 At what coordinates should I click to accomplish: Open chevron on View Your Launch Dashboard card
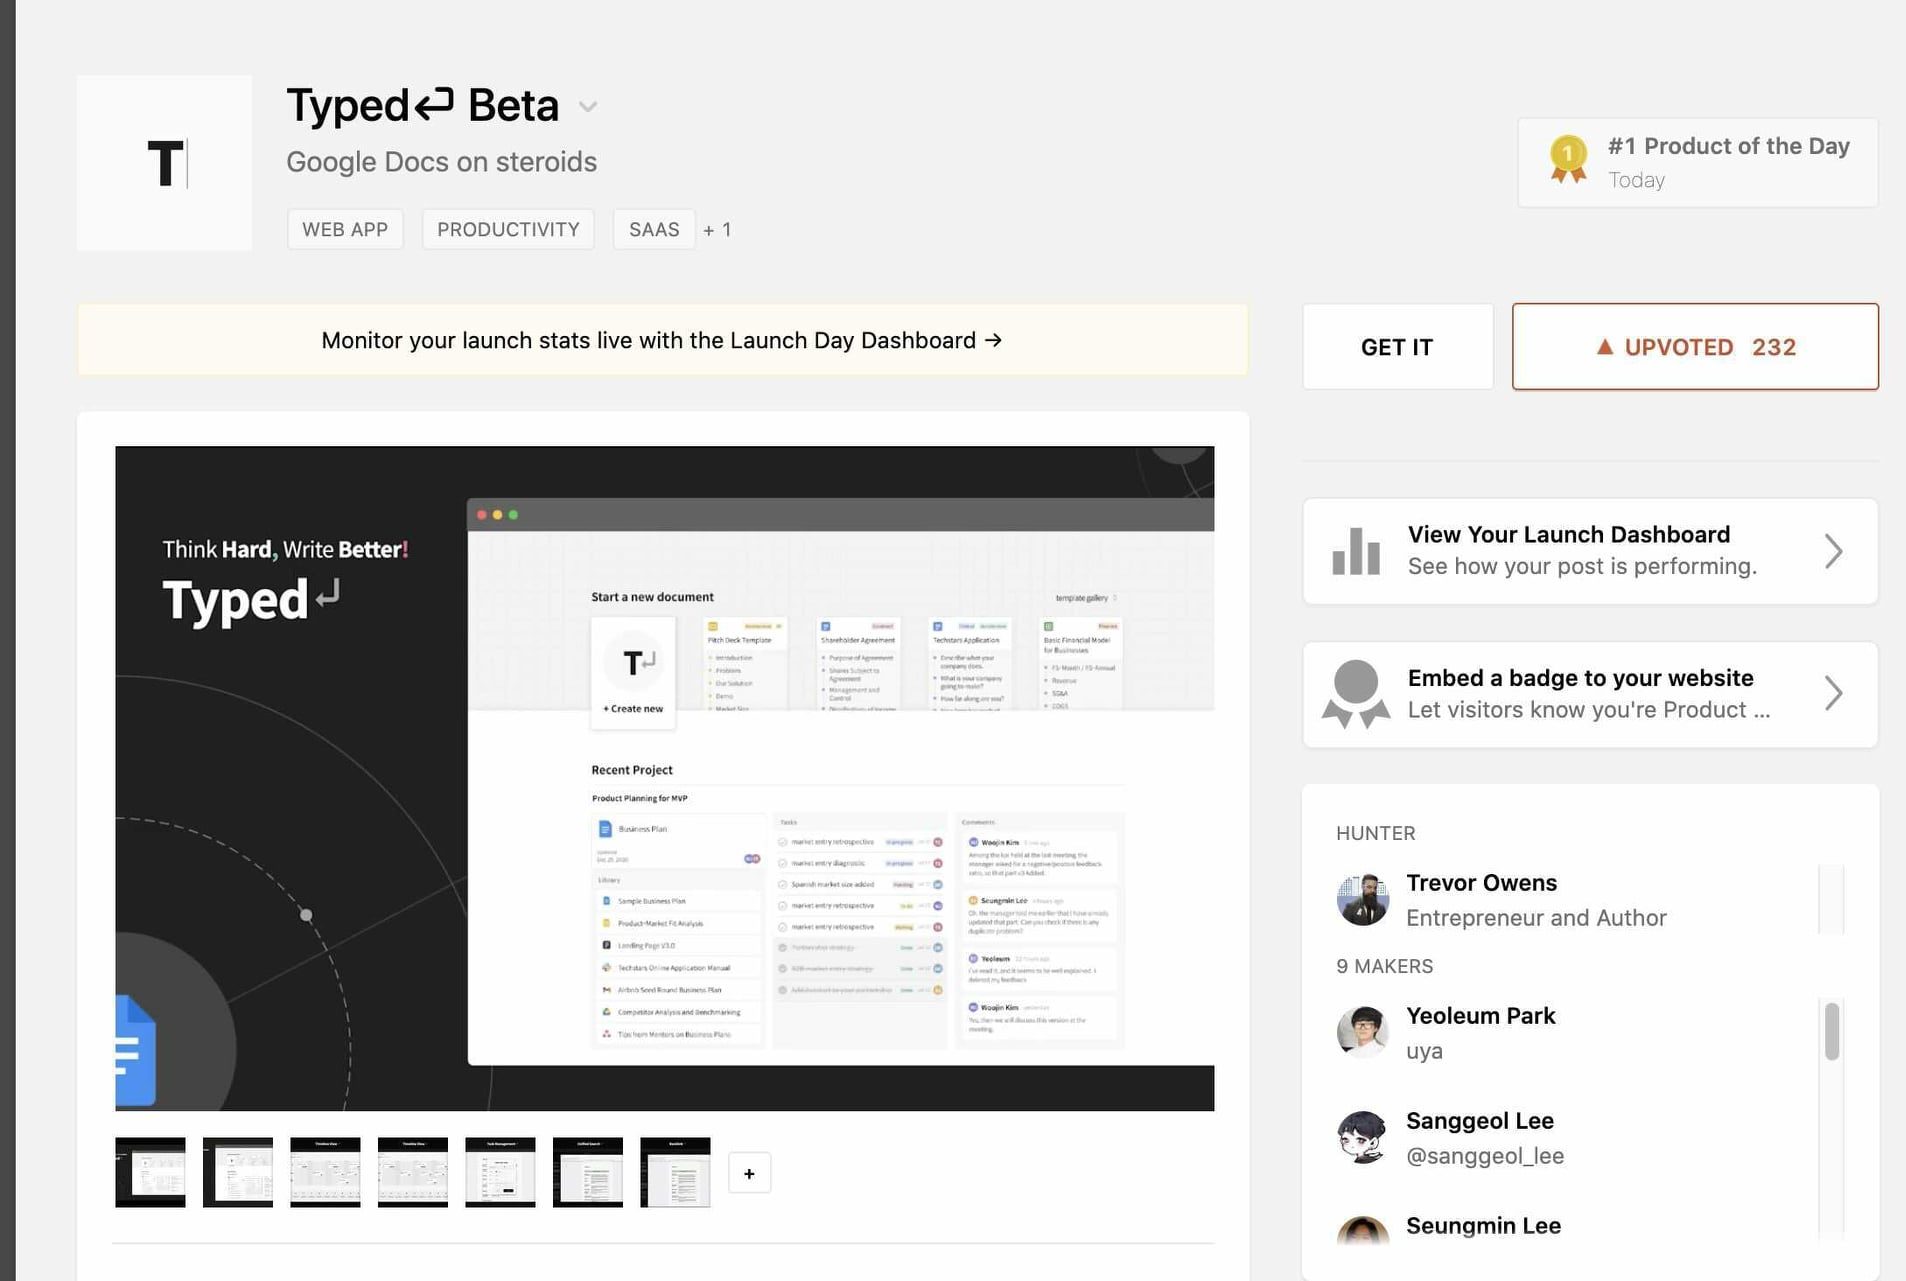[1833, 551]
